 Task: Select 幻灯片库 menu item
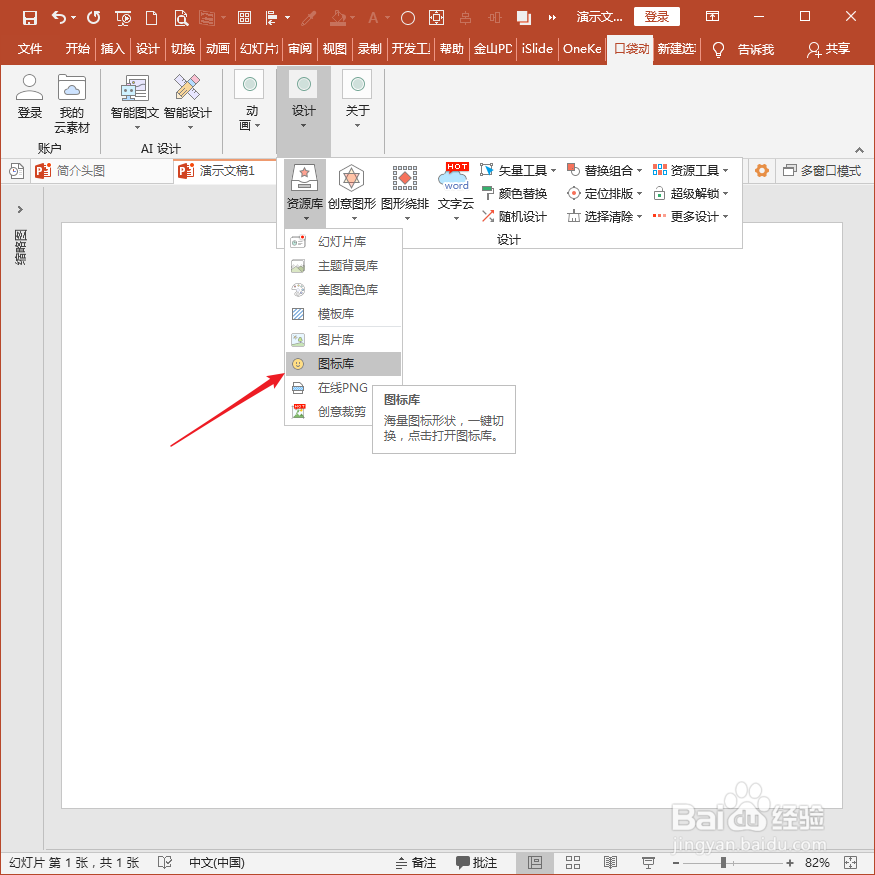[x=343, y=242]
